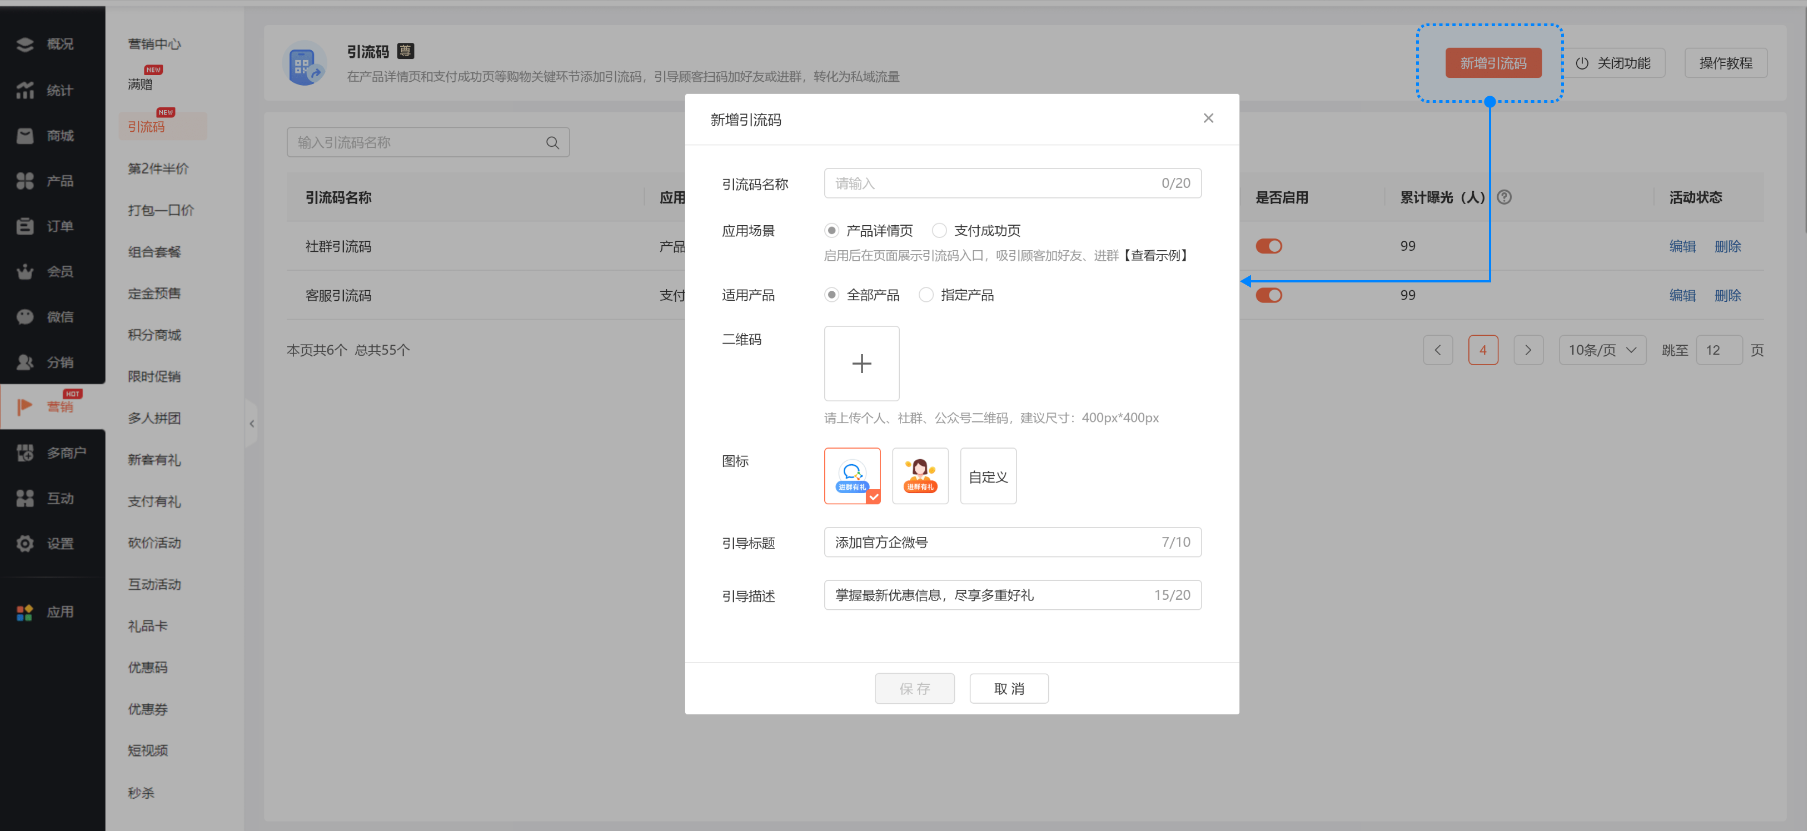Select 指定产品 radio button
Image resolution: width=1807 pixels, height=831 pixels.
coord(926,295)
